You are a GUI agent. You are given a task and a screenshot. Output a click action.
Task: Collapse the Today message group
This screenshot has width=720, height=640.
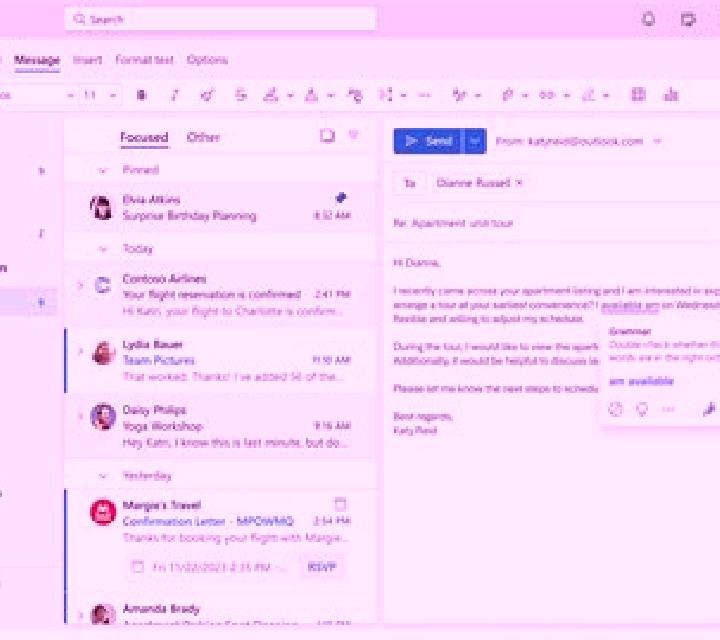[x=103, y=249]
